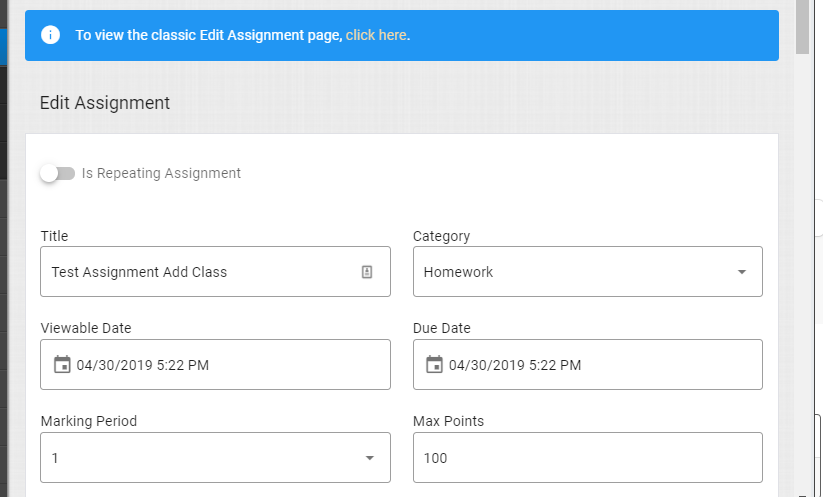Click the Max Points field label
The height and width of the screenshot is (497, 823).
(x=448, y=421)
